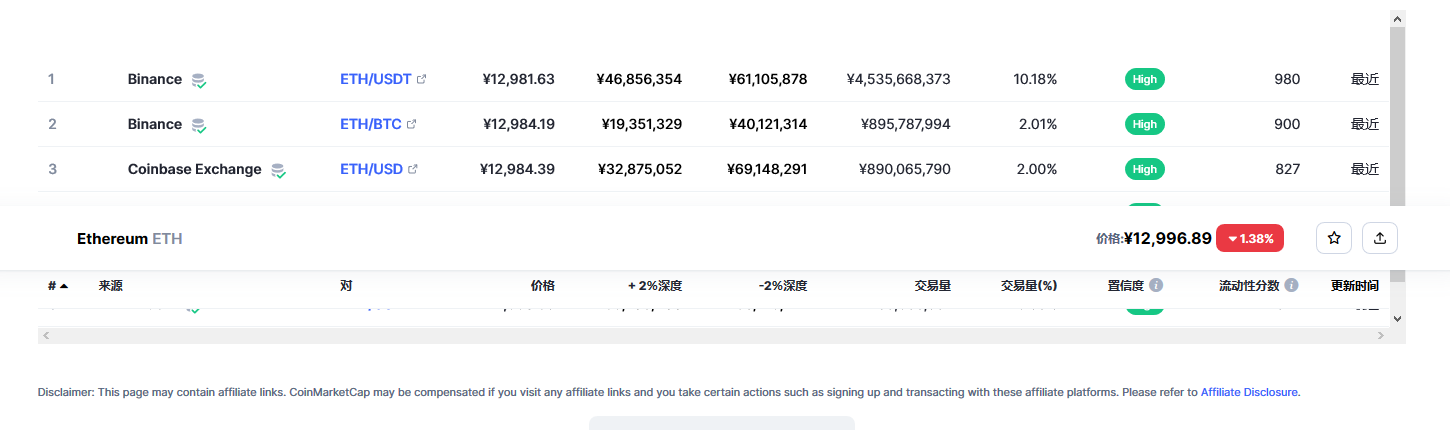Click external link icon beside ETH/BTC
The image size is (1450, 430).
(x=412, y=124)
